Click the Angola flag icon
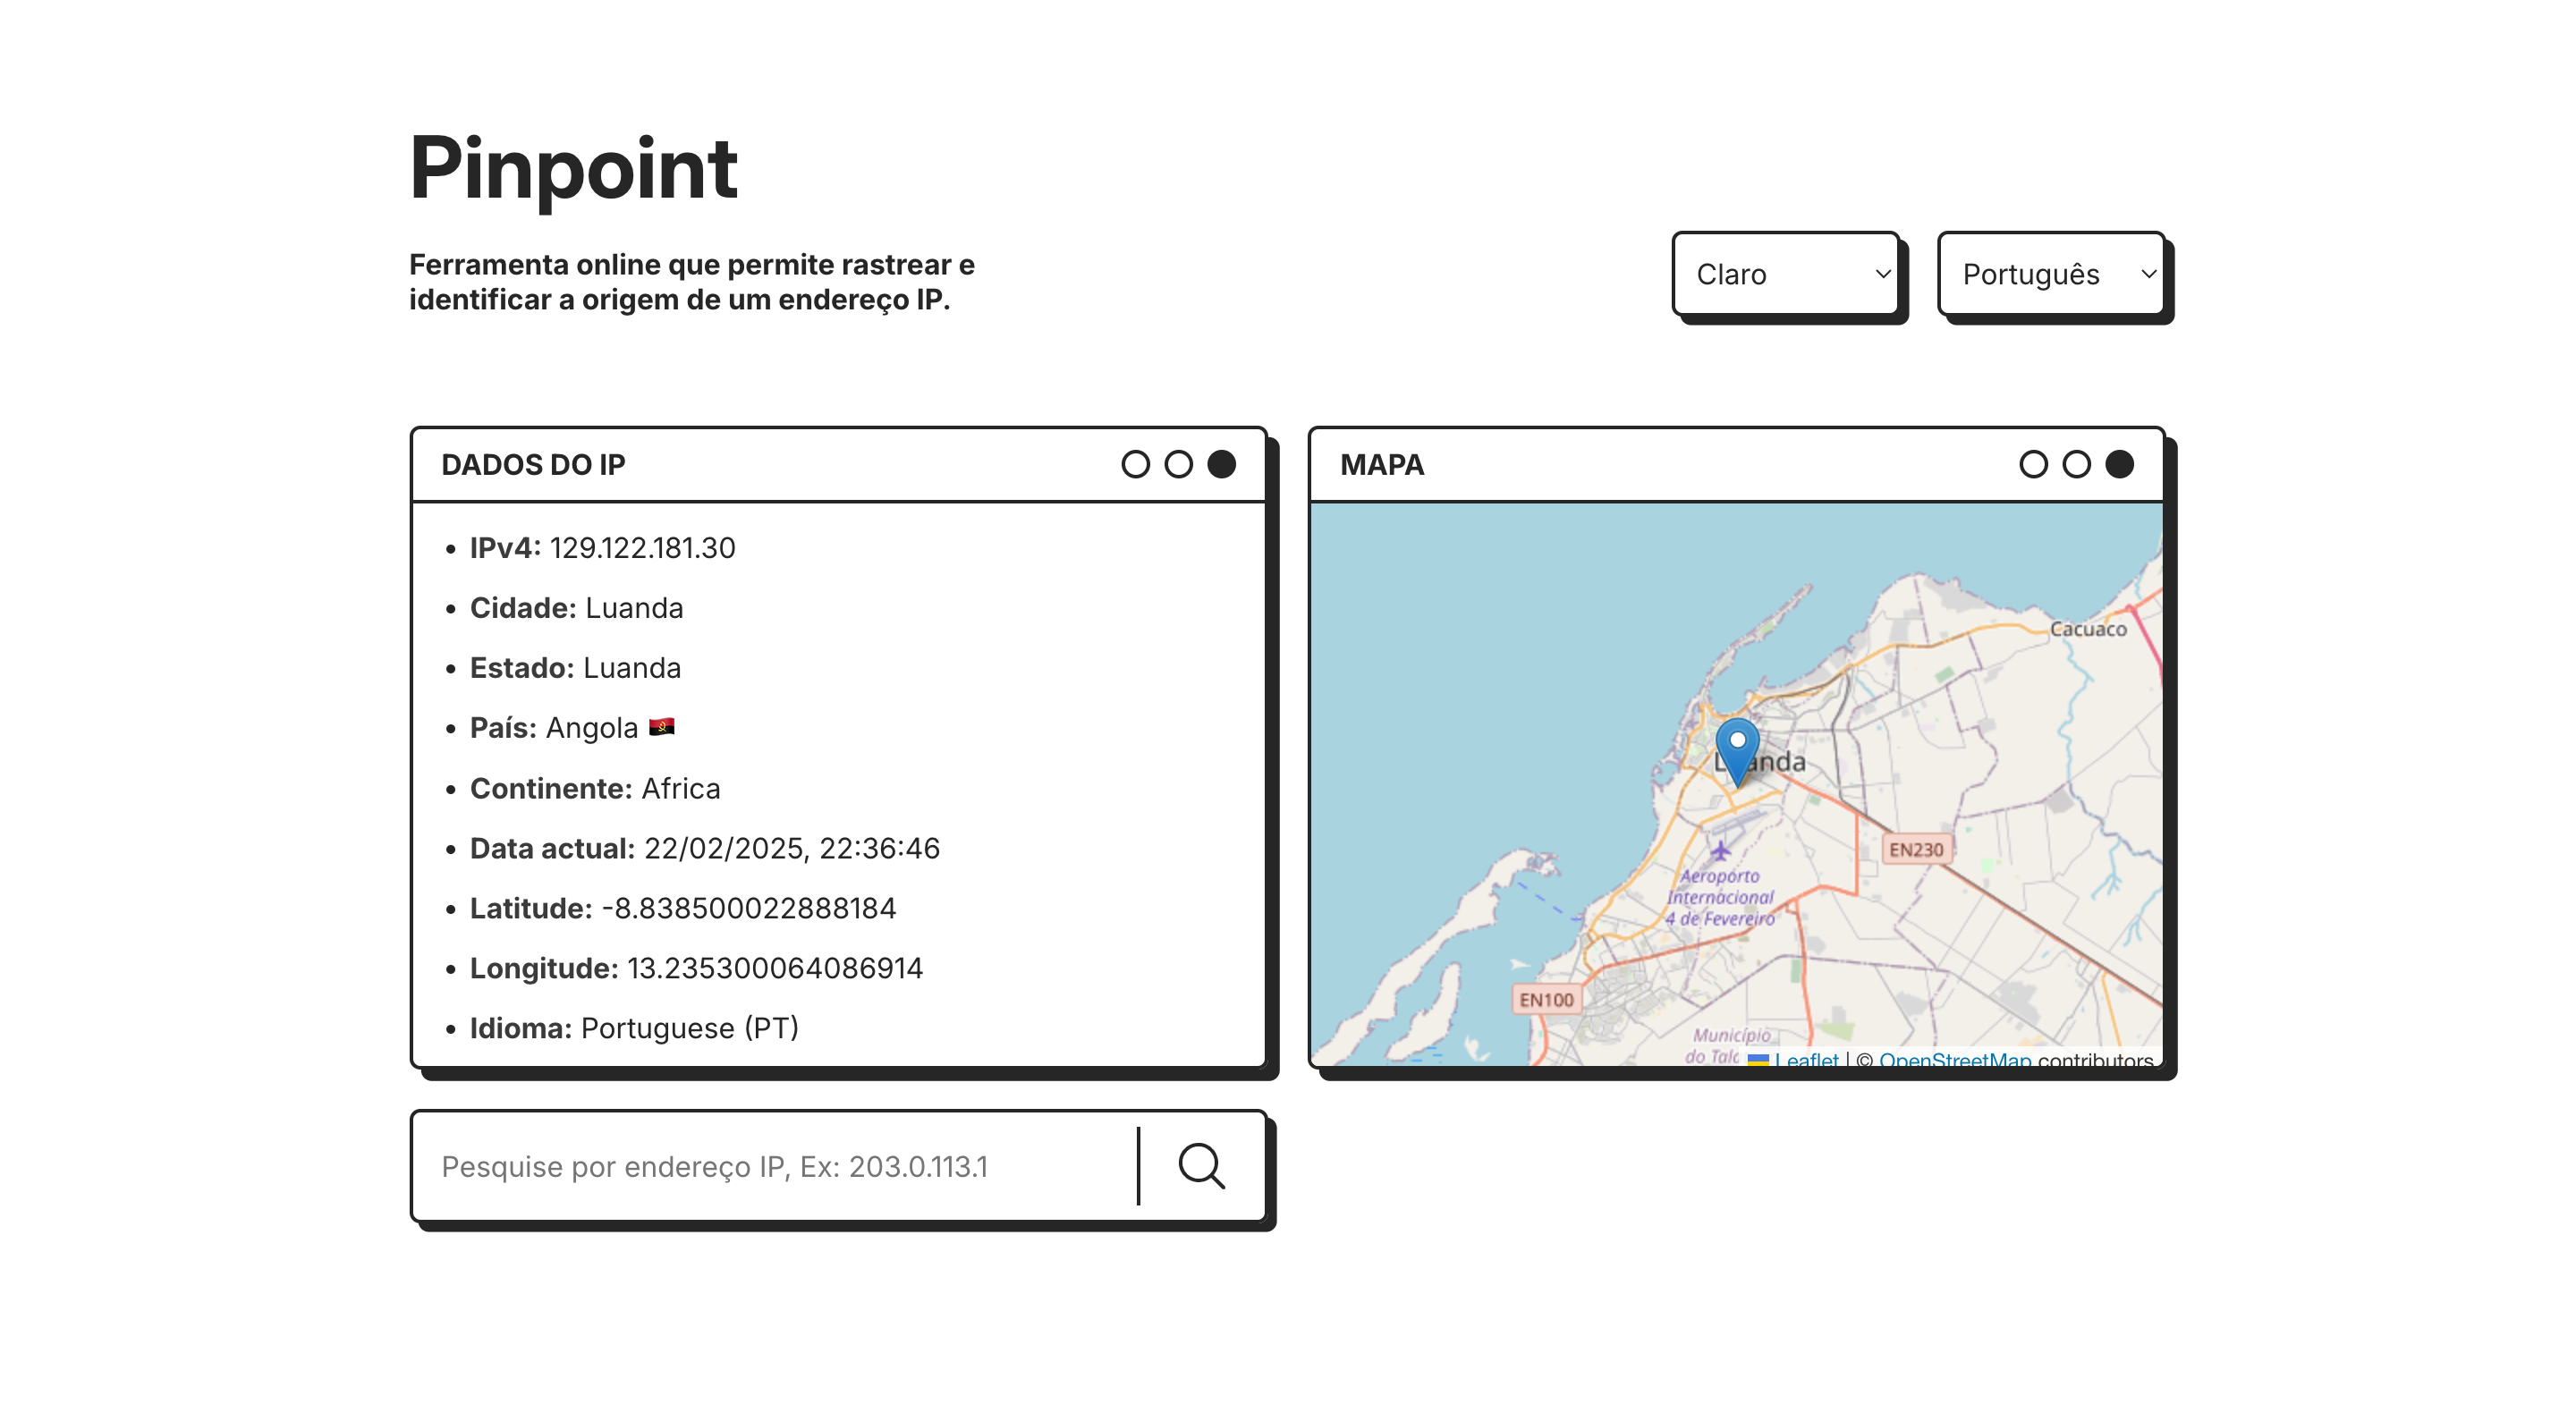Viewport: 2576px width, 1404px height. 661,727
